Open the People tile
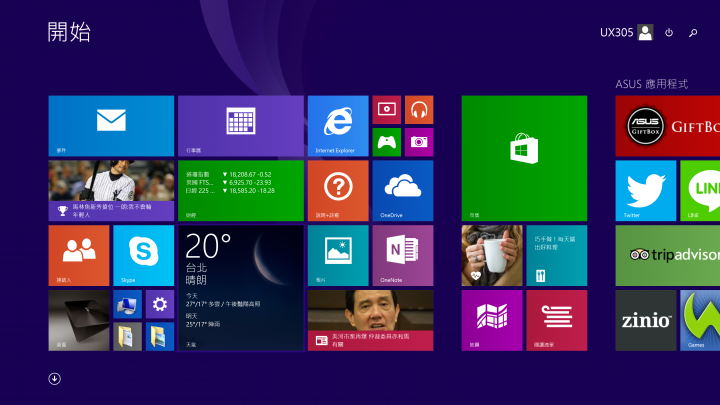The height and width of the screenshot is (405, 720). pyautogui.click(x=79, y=255)
